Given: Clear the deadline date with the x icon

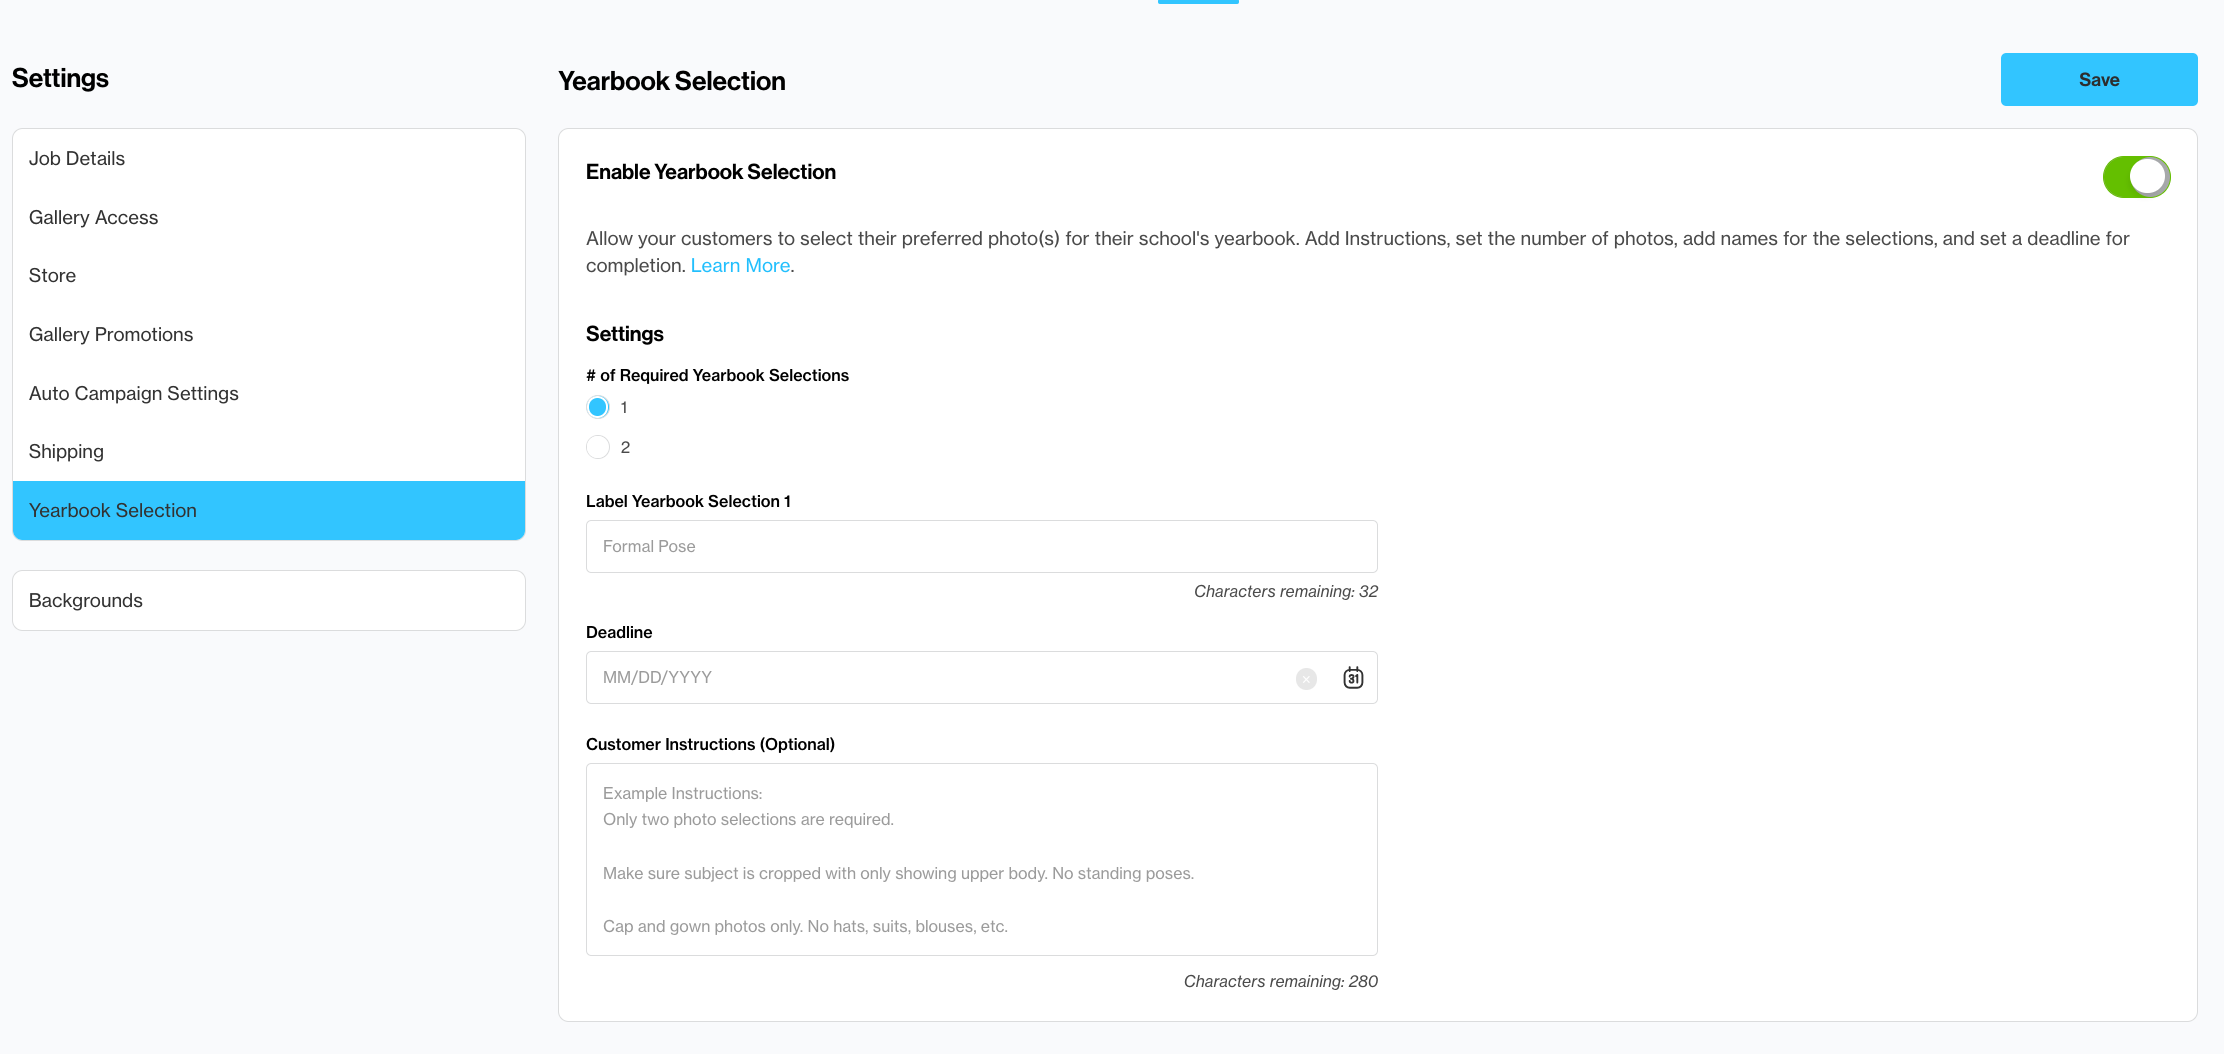Looking at the screenshot, I should [1306, 679].
